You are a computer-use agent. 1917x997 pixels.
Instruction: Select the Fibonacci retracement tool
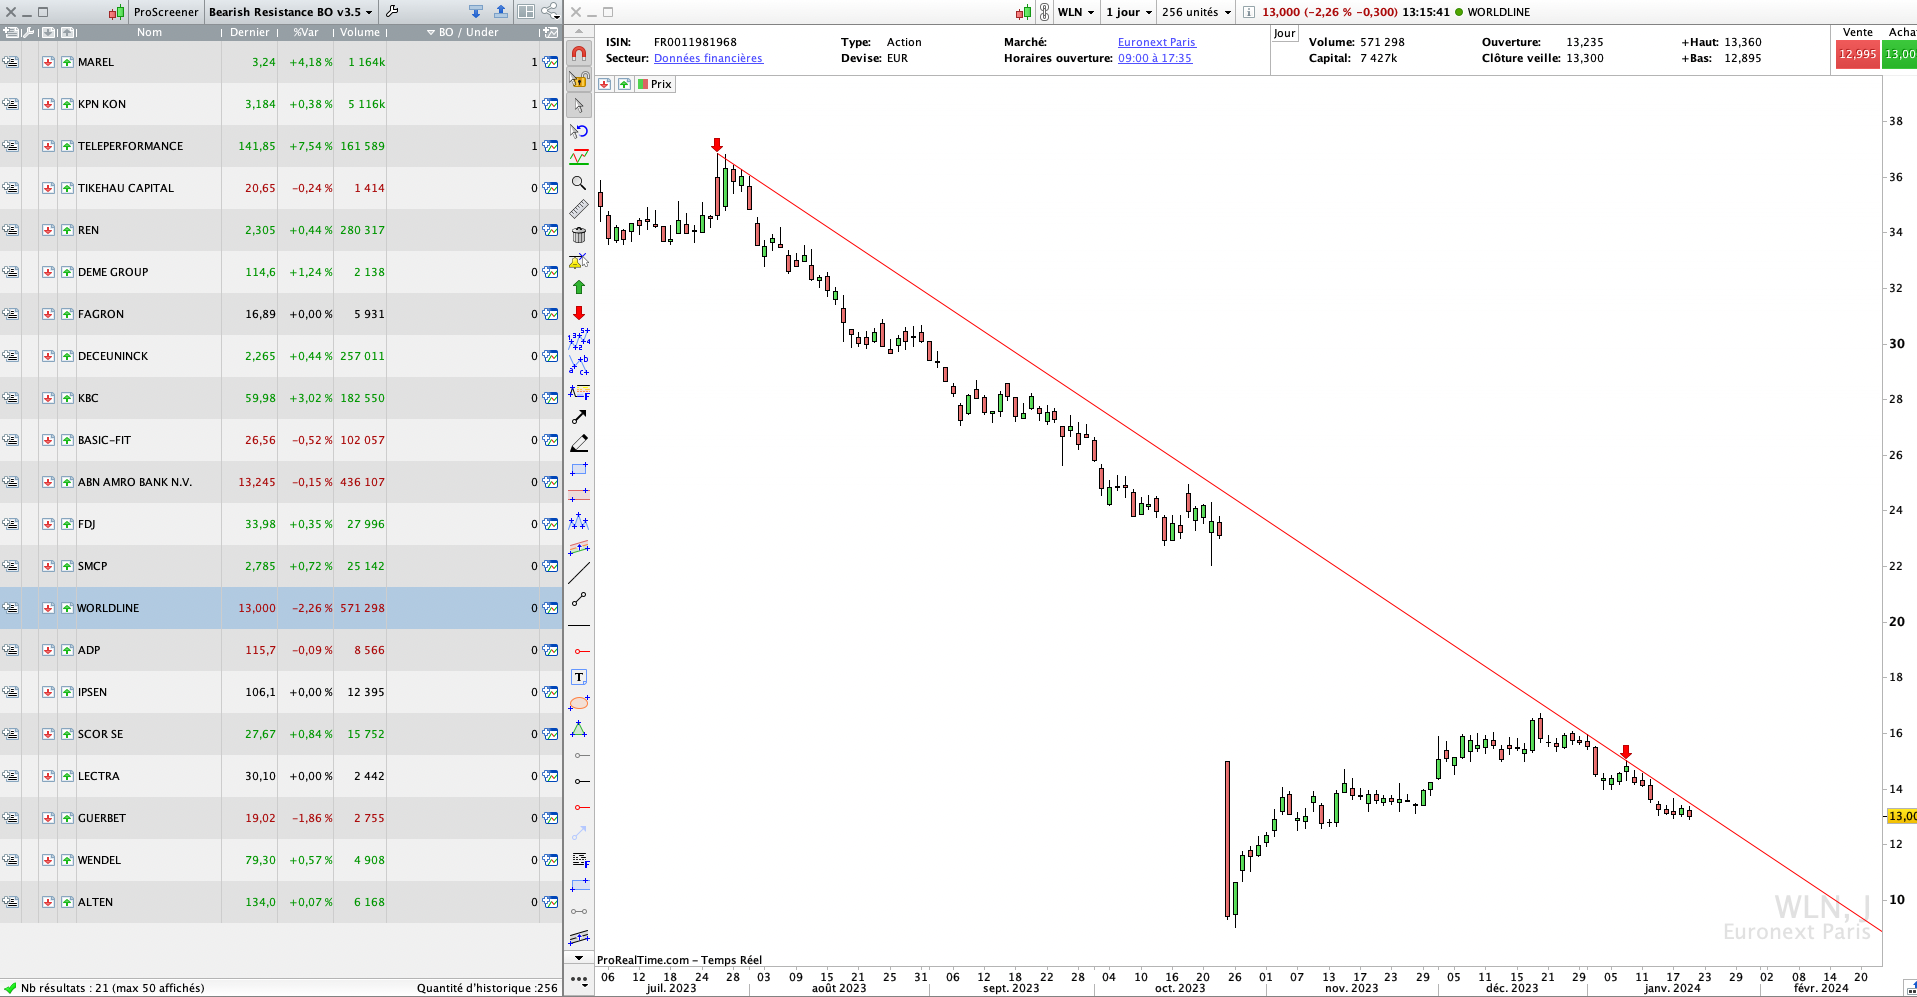click(579, 391)
